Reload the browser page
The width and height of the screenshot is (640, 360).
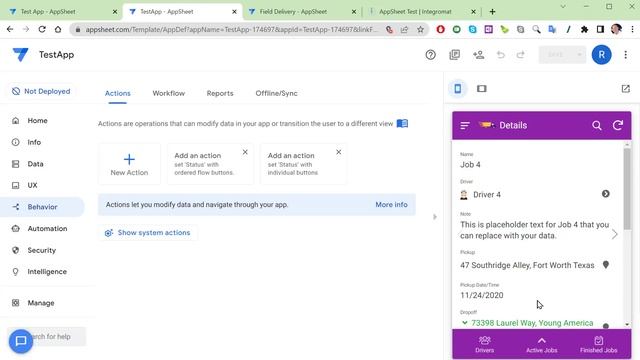(x=42, y=29)
